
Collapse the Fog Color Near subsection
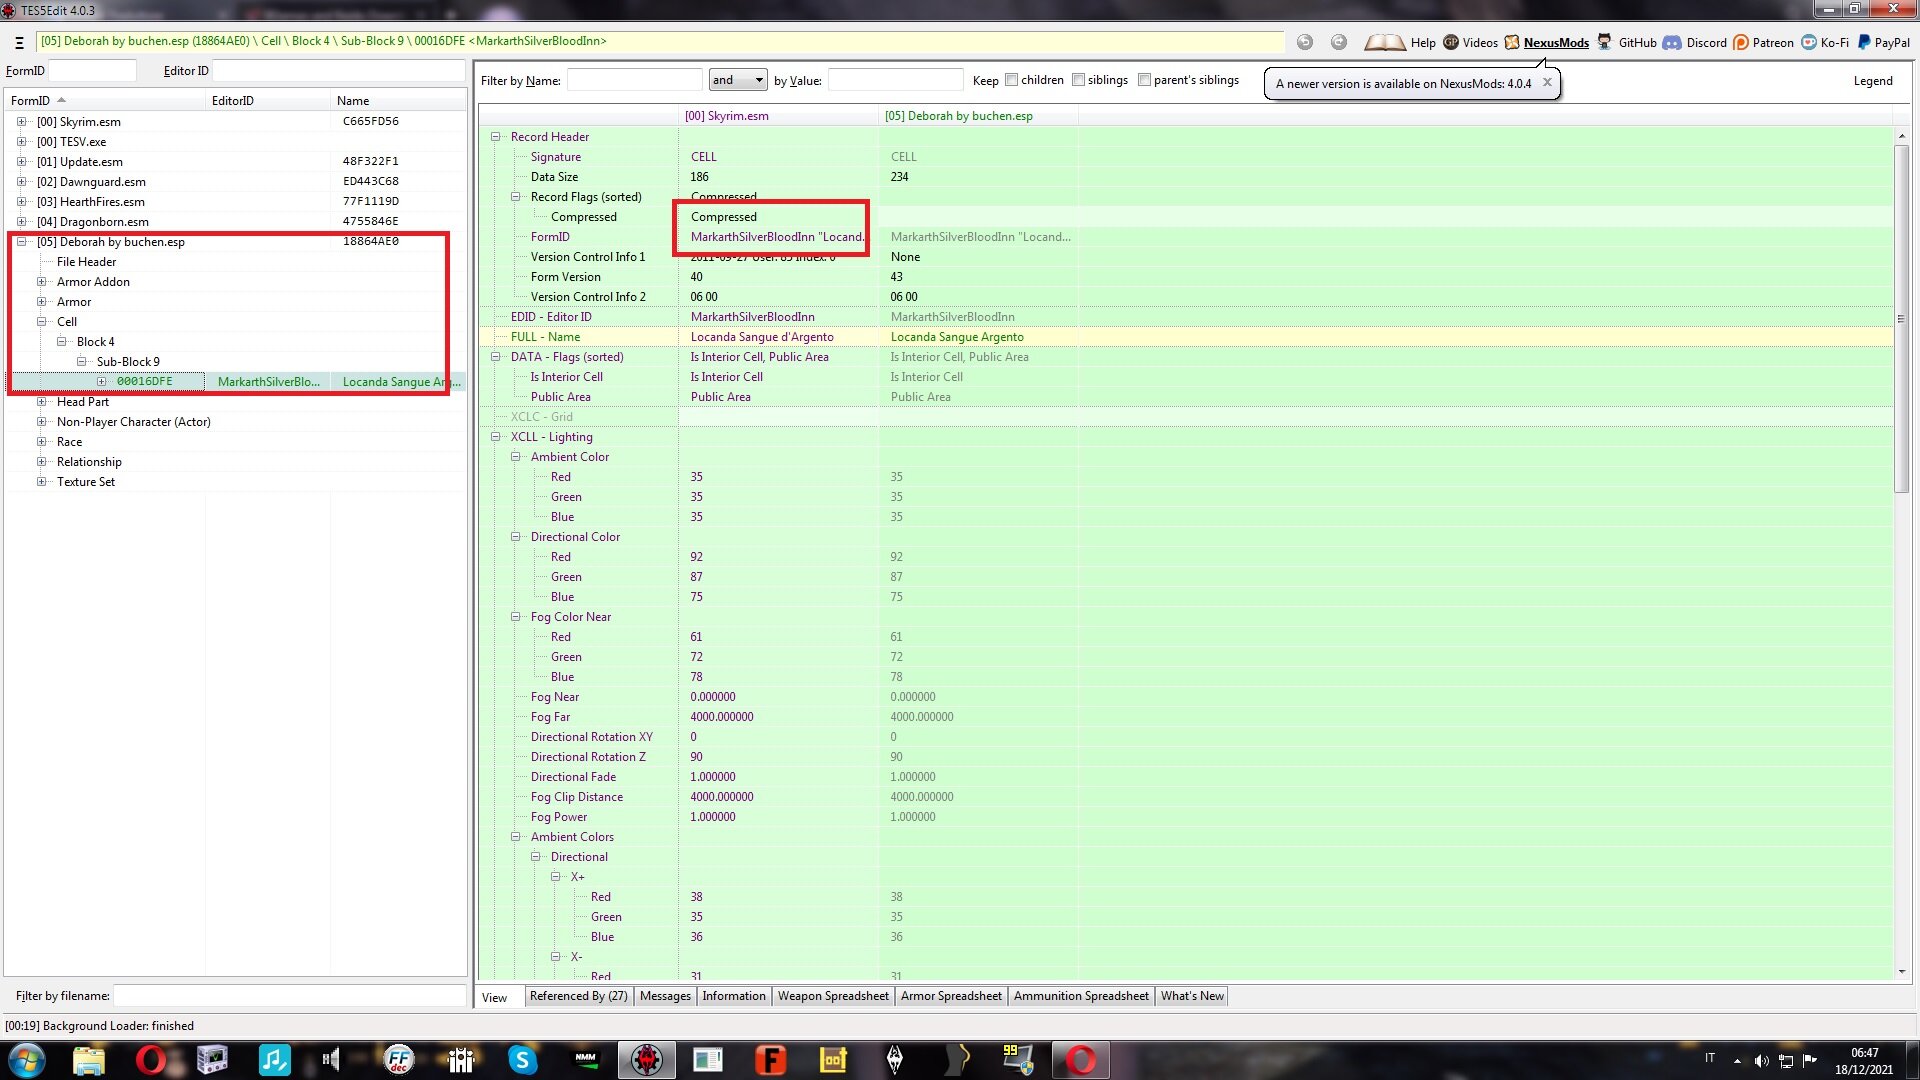pos(515,616)
